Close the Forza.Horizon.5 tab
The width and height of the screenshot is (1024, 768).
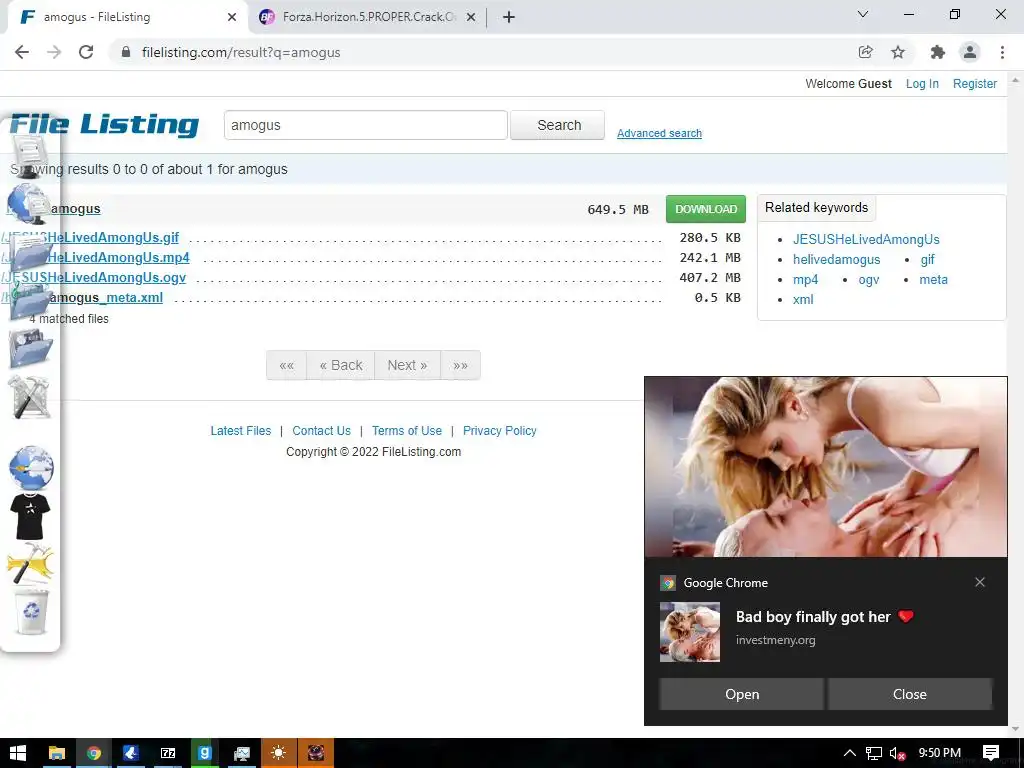(470, 17)
